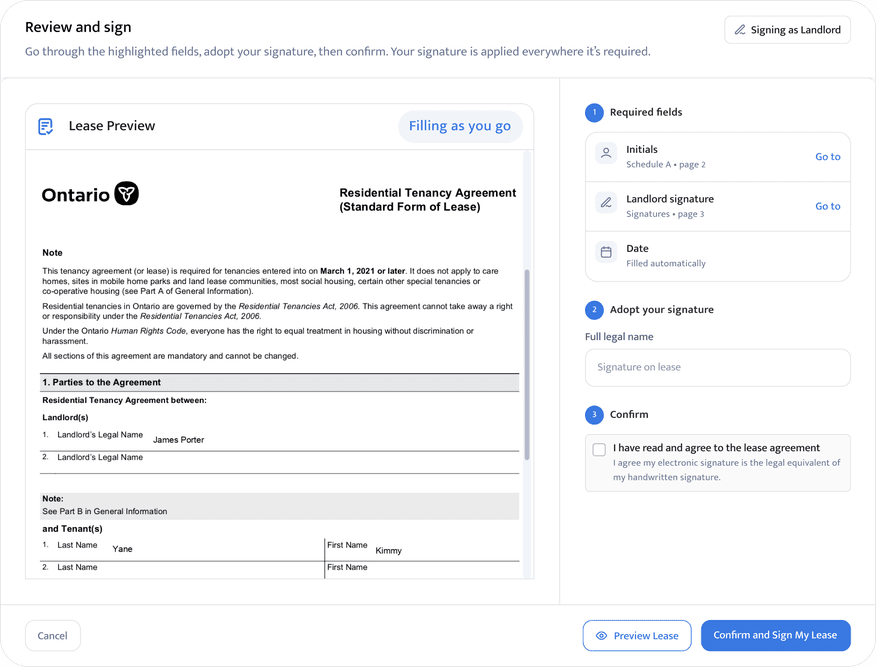The image size is (876, 667).
Task: Open the Preview Lease button
Action: click(637, 636)
